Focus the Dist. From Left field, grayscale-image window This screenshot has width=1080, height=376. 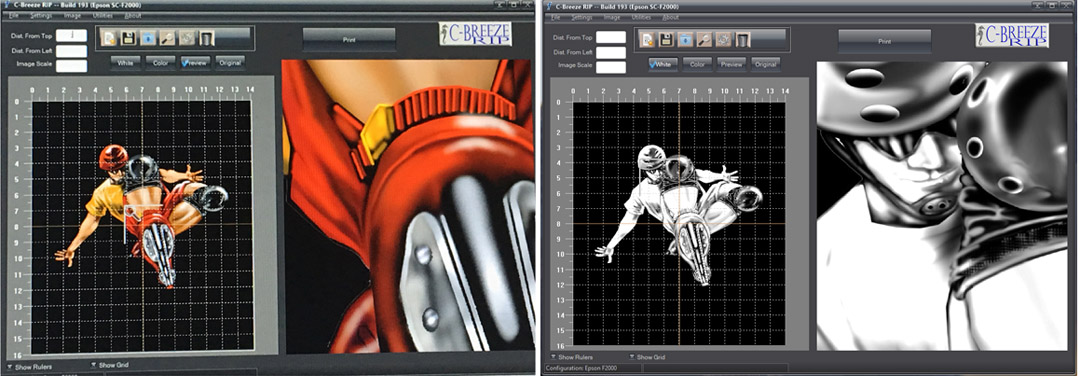pos(611,52)
